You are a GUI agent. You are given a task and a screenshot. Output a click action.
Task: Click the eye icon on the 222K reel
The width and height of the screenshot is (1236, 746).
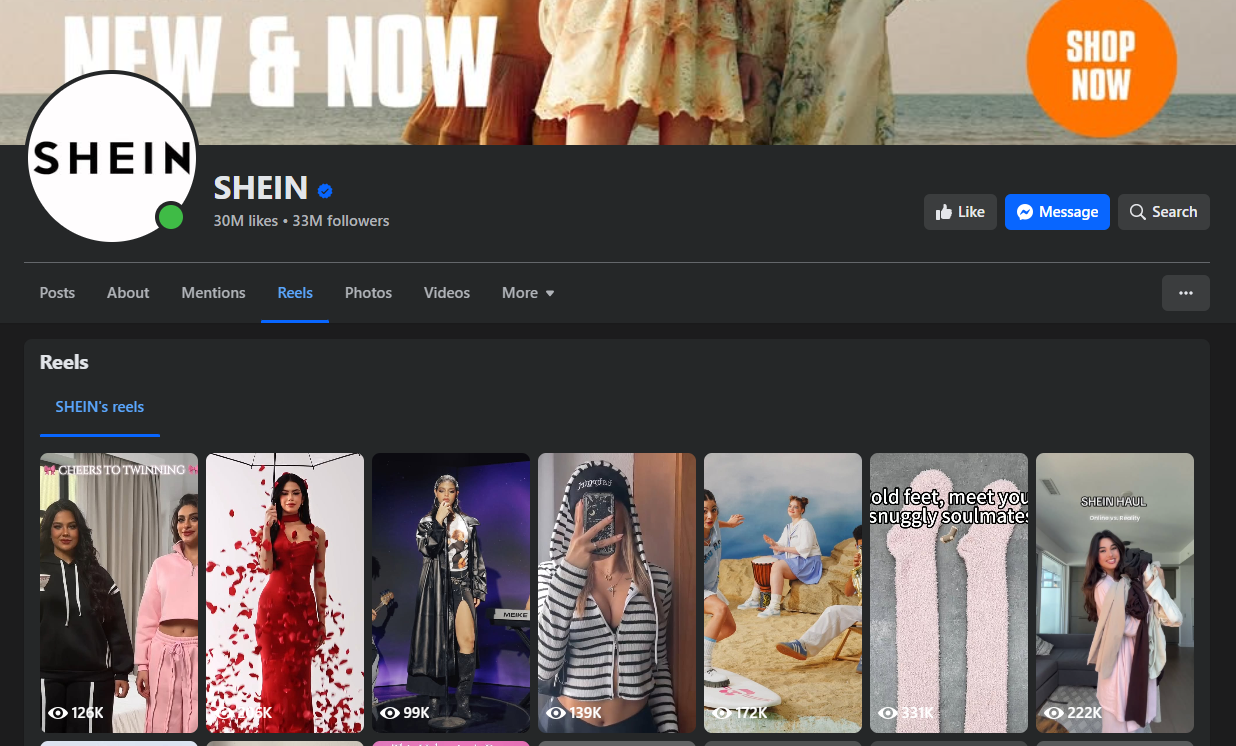pyautogui.click(x=1053, y=713)
